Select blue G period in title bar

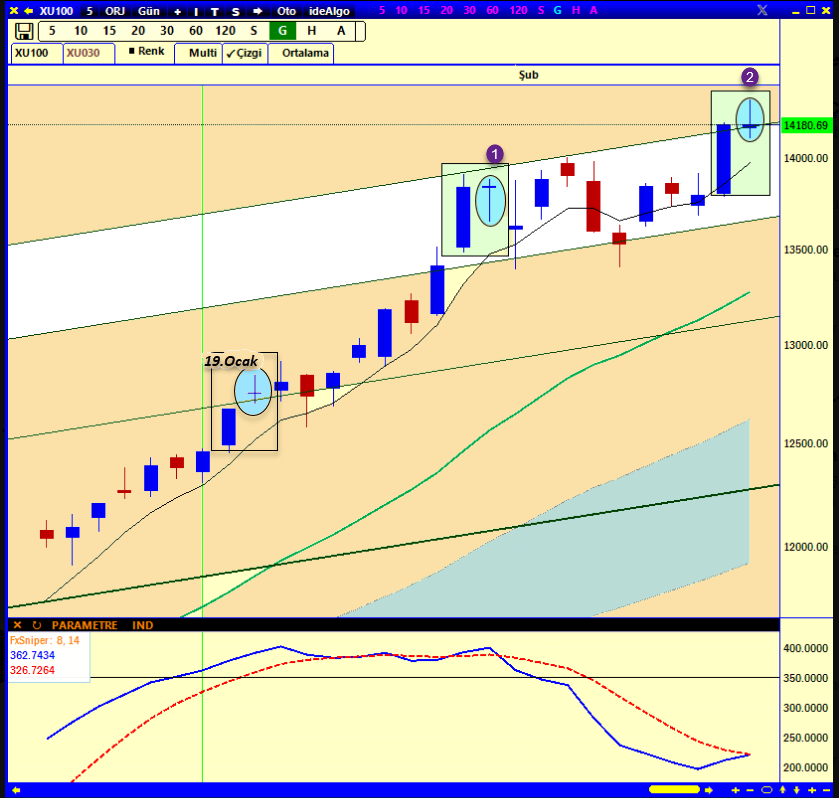click(x=558, y=10)
